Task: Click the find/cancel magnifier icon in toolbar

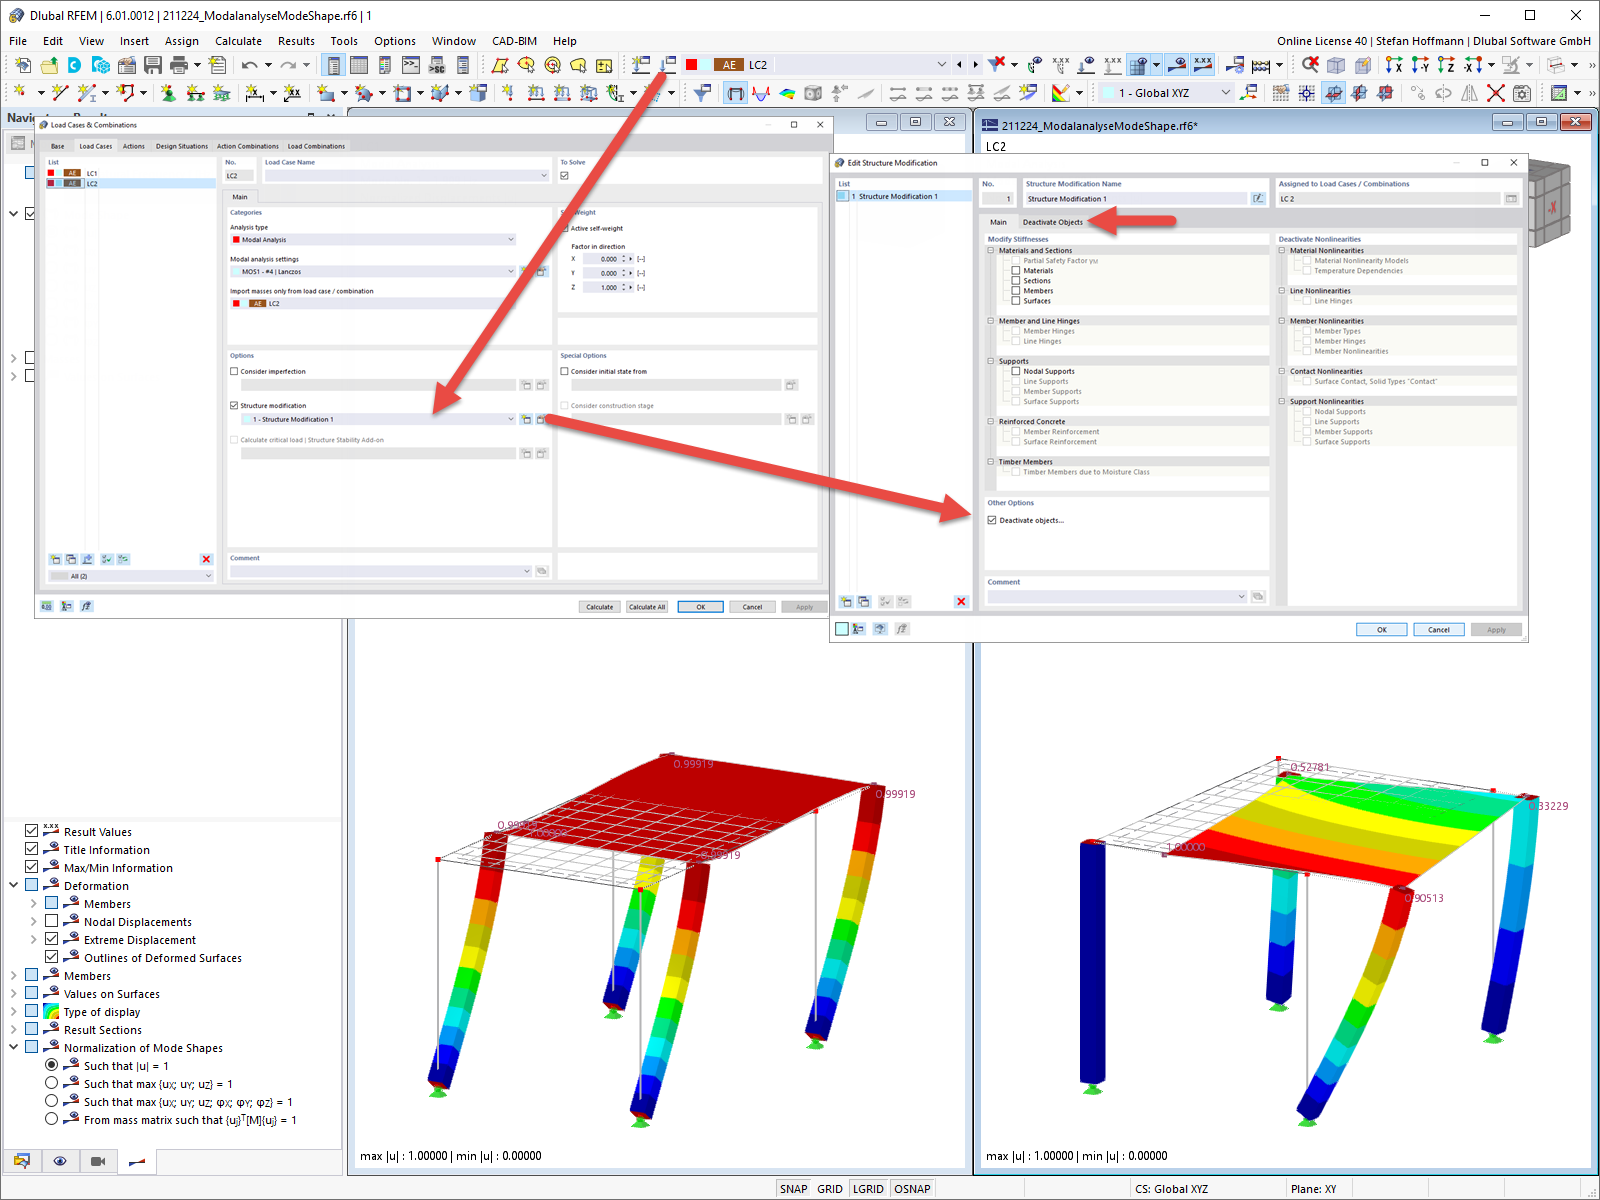Action: (1310, 65)
